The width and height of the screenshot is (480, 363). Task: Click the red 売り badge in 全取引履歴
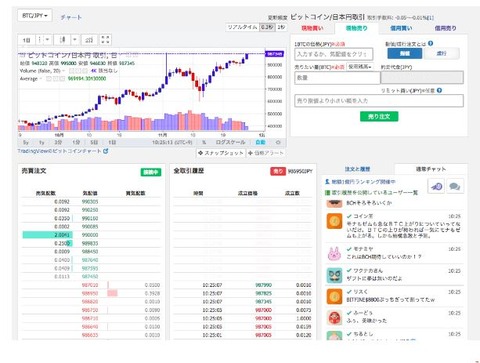277,171
